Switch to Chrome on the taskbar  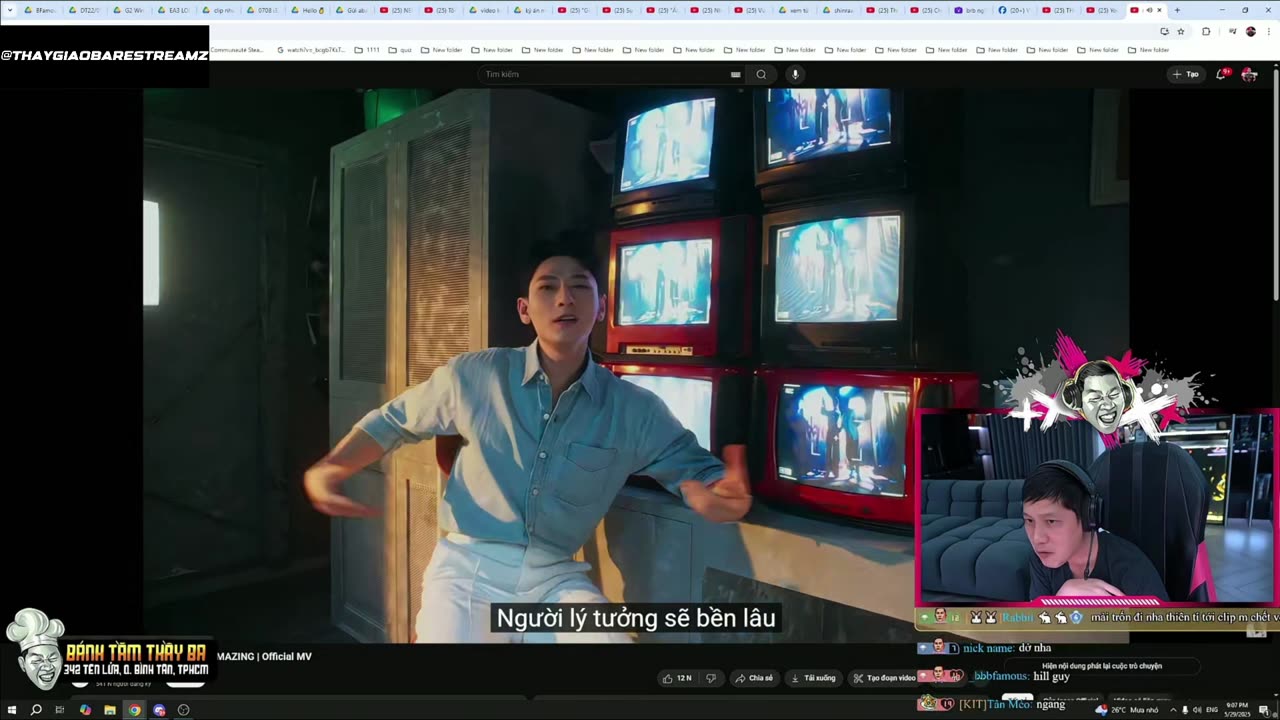pos(134,710)
